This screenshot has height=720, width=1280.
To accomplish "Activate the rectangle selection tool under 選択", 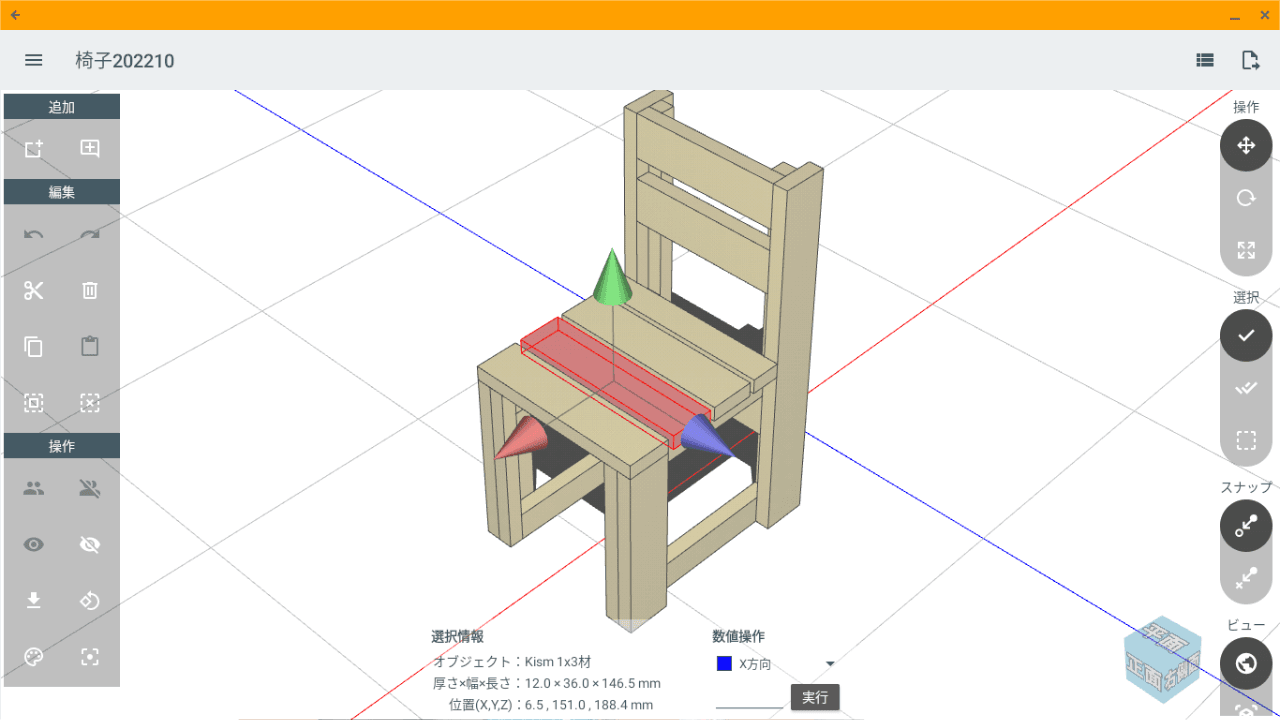I will pos(1245,438).
